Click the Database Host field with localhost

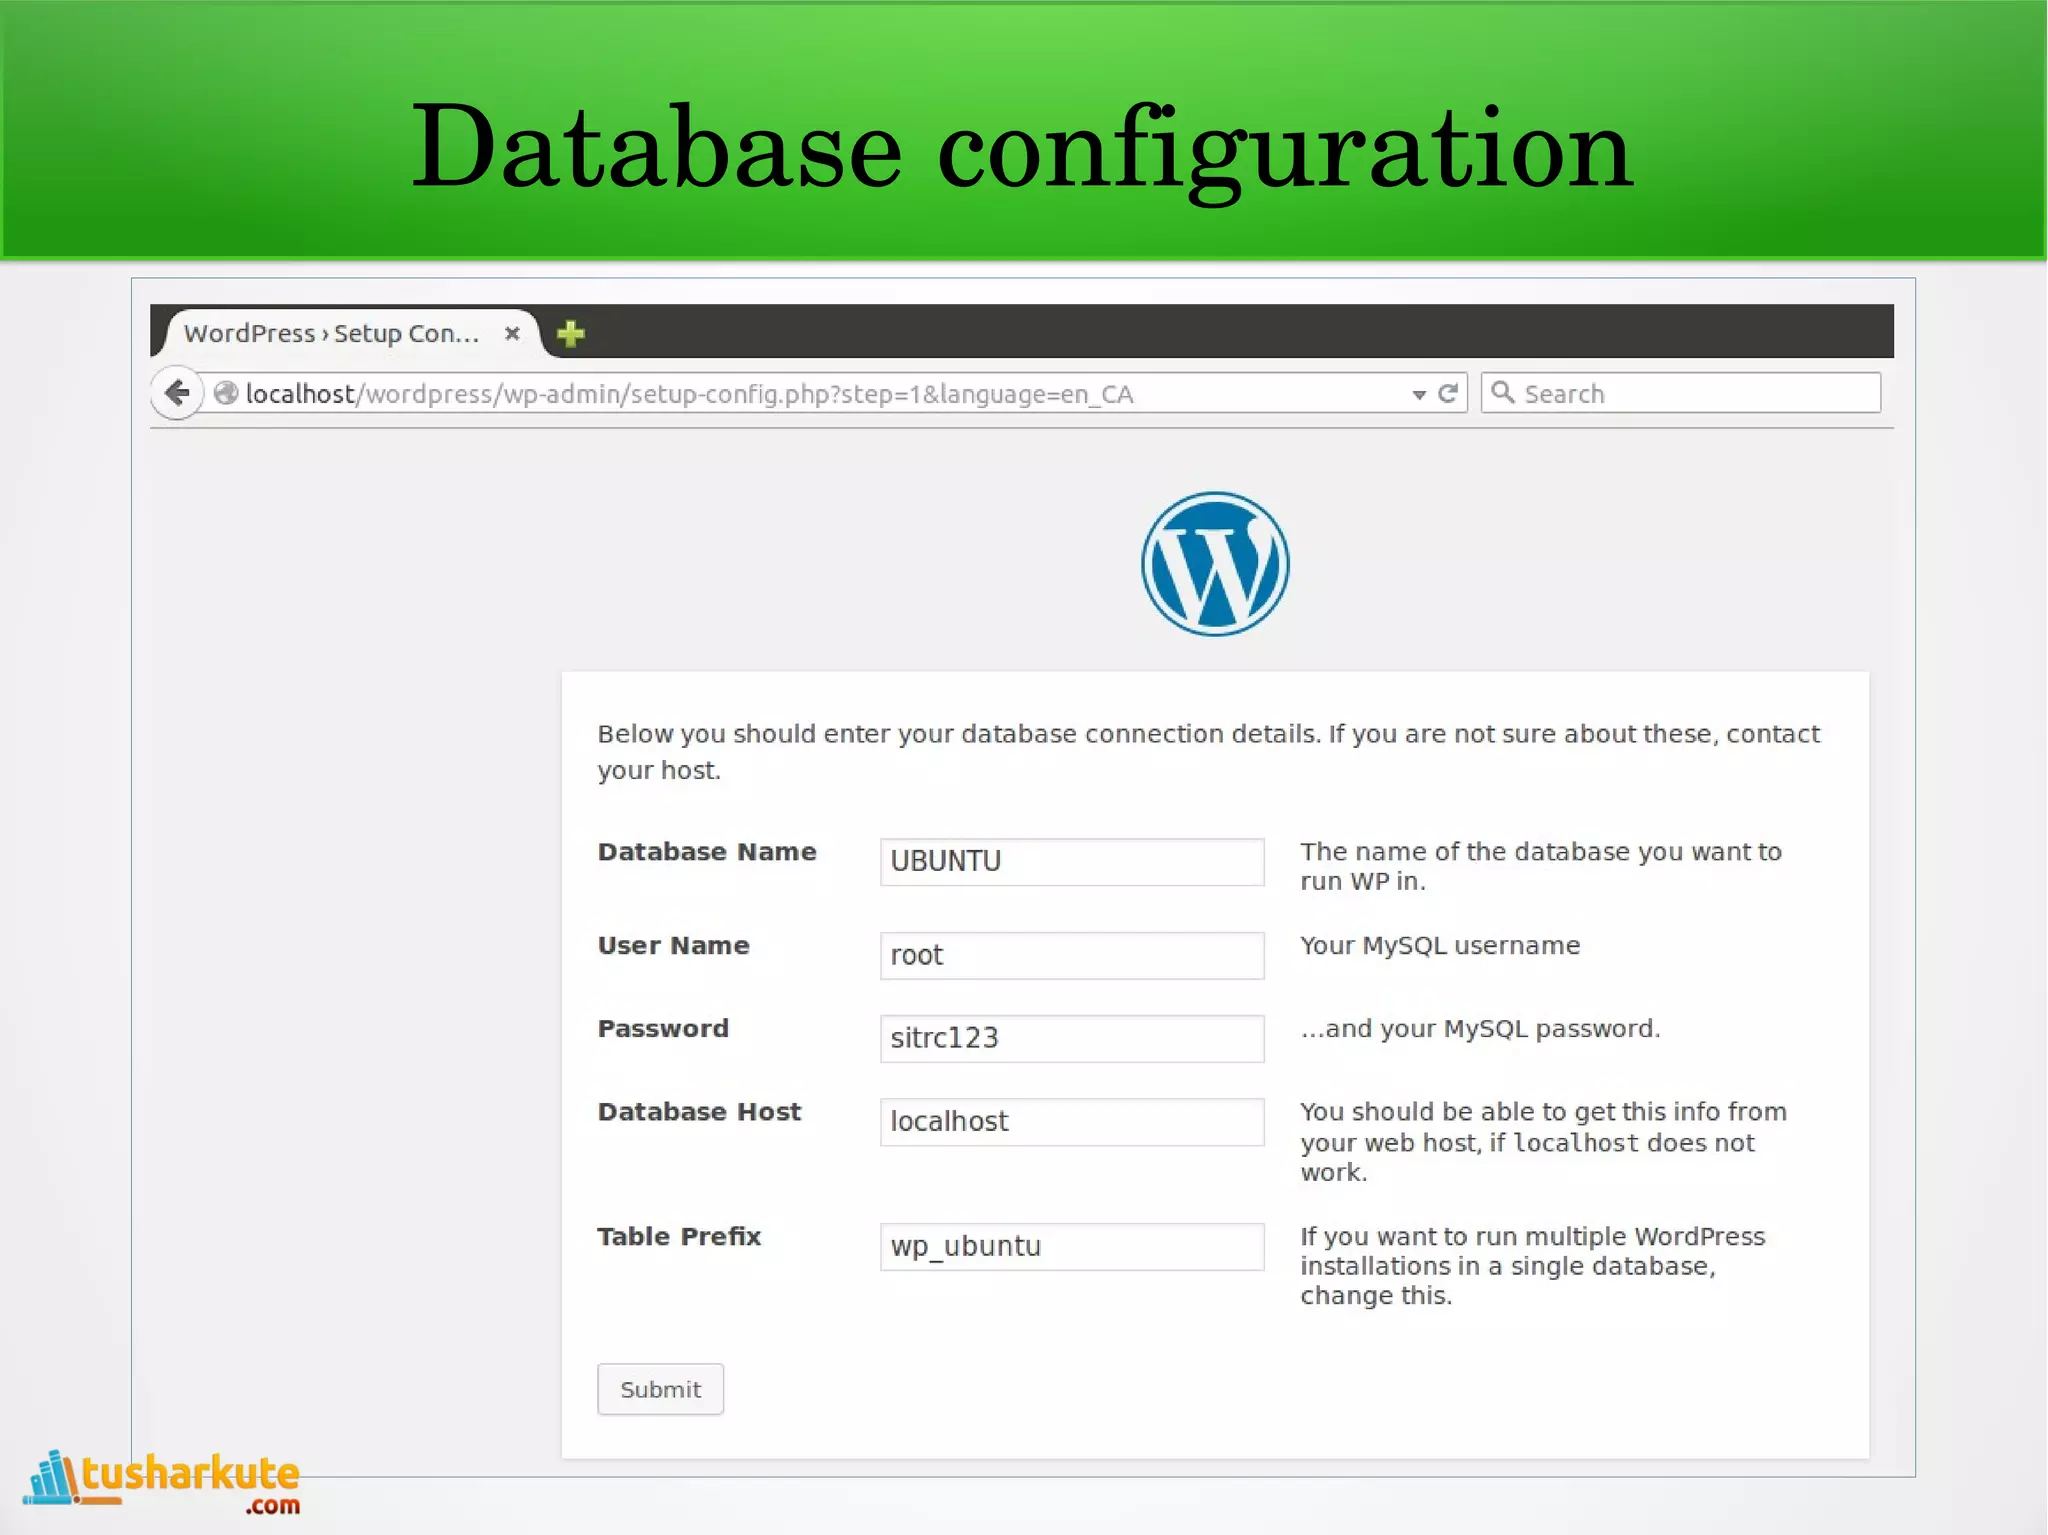pos(1072,1122)
